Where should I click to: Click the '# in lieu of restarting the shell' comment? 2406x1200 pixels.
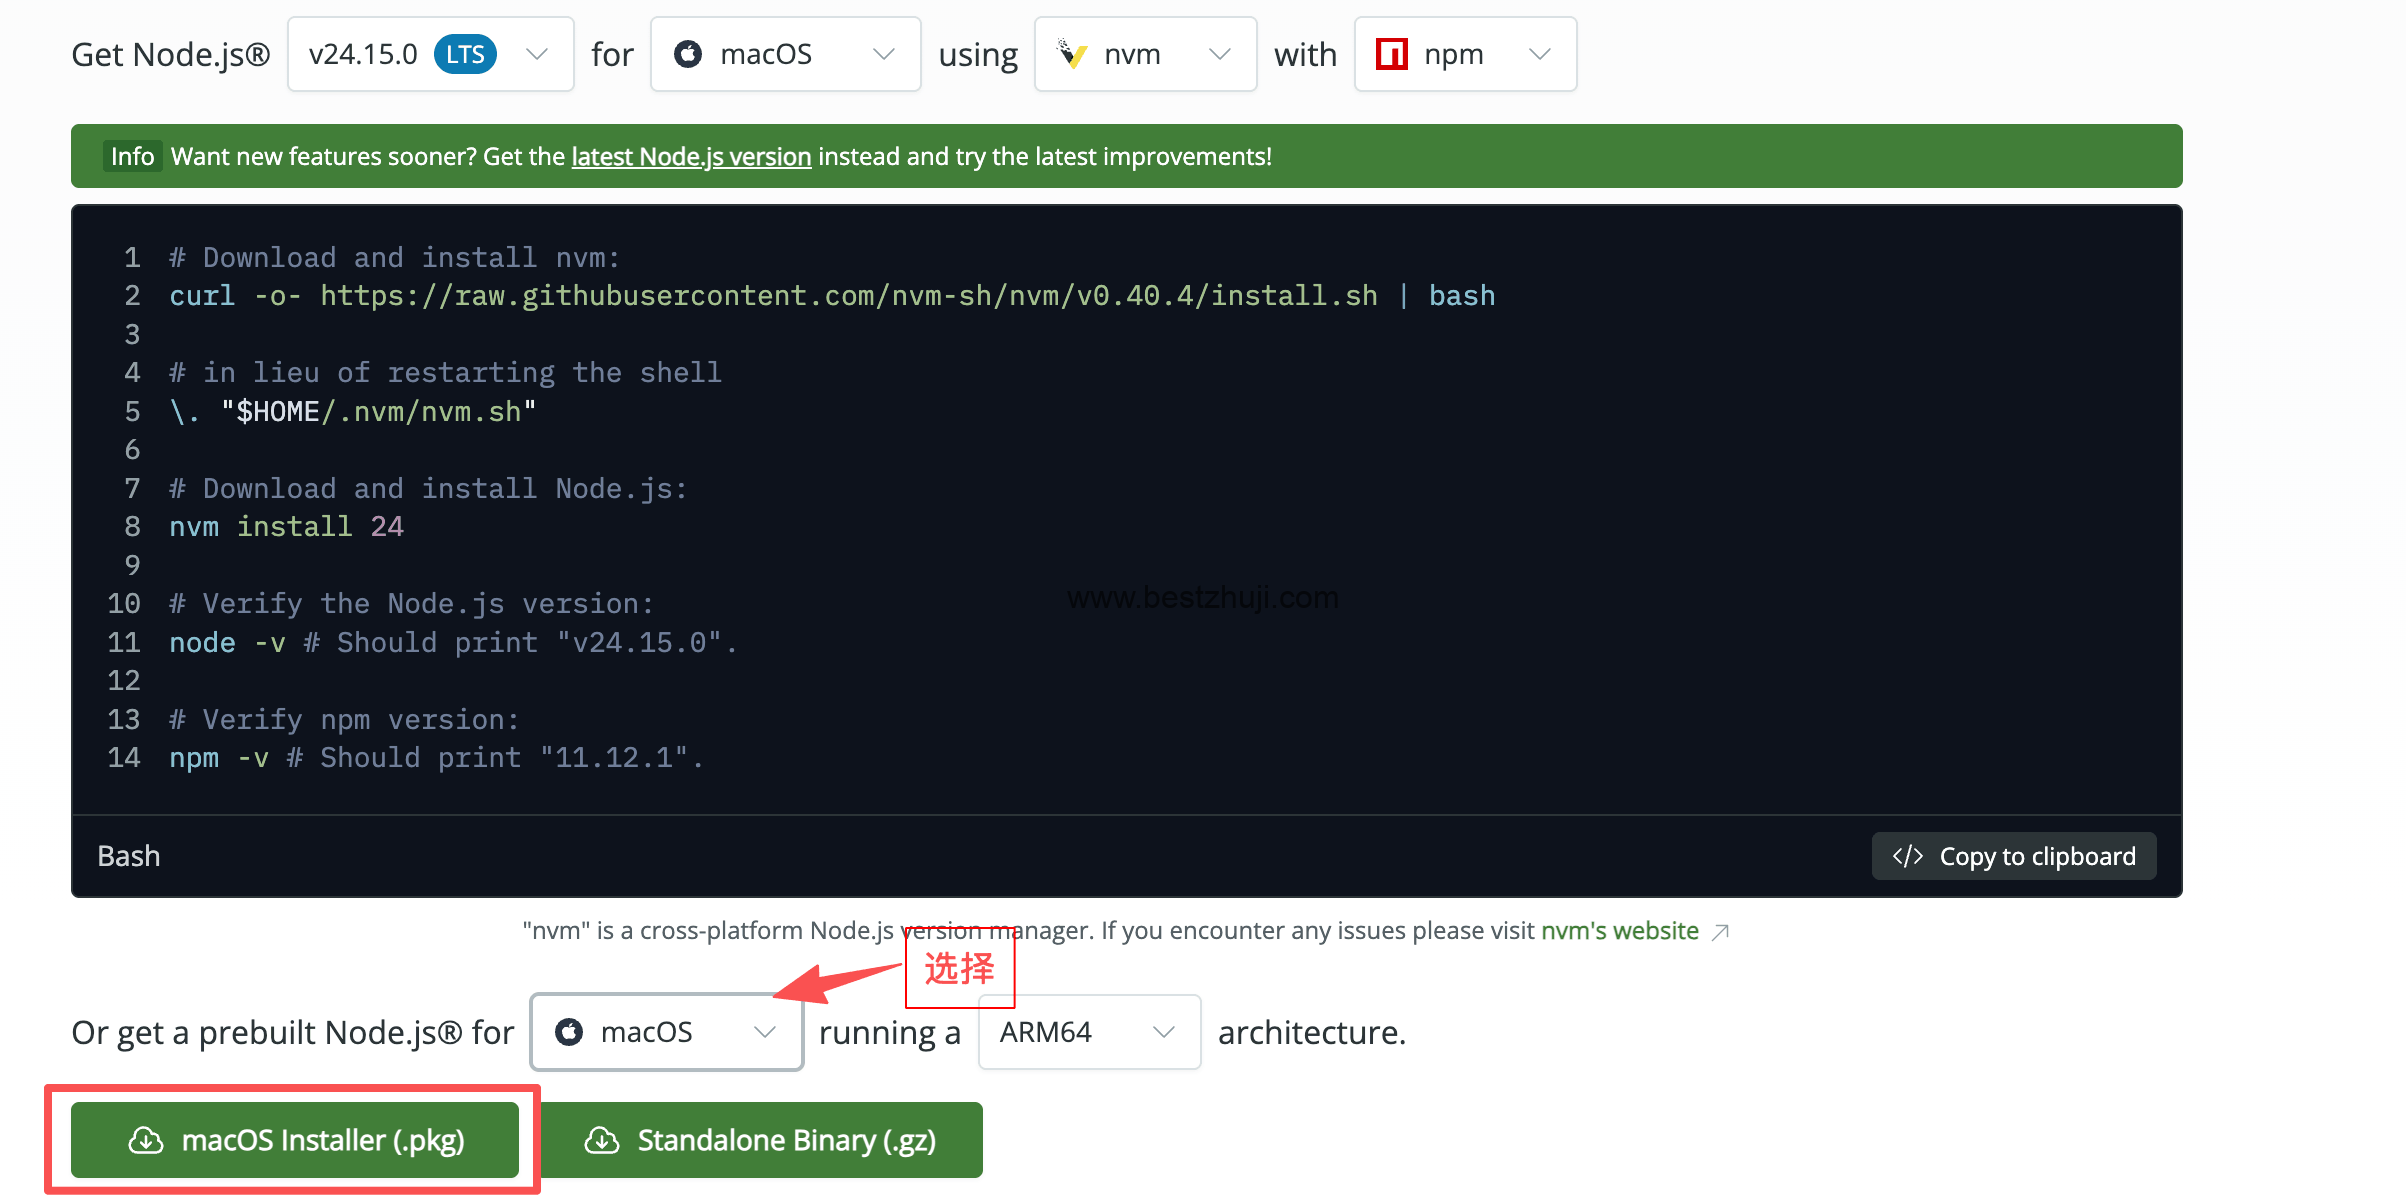tap(445, 373)
